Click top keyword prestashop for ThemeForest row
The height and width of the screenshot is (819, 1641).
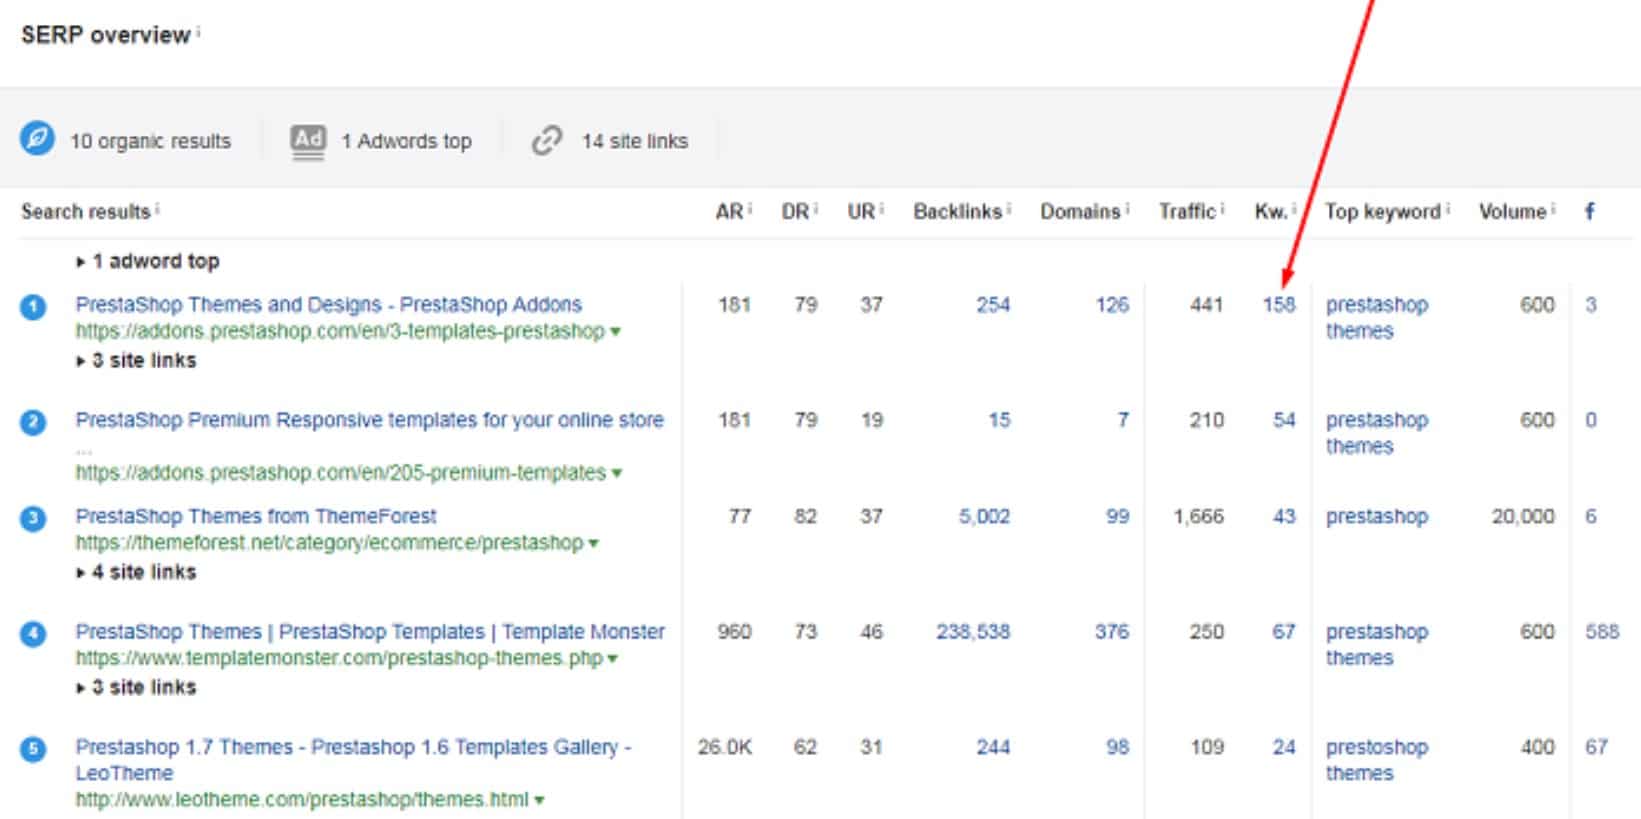pos(1377,517)
